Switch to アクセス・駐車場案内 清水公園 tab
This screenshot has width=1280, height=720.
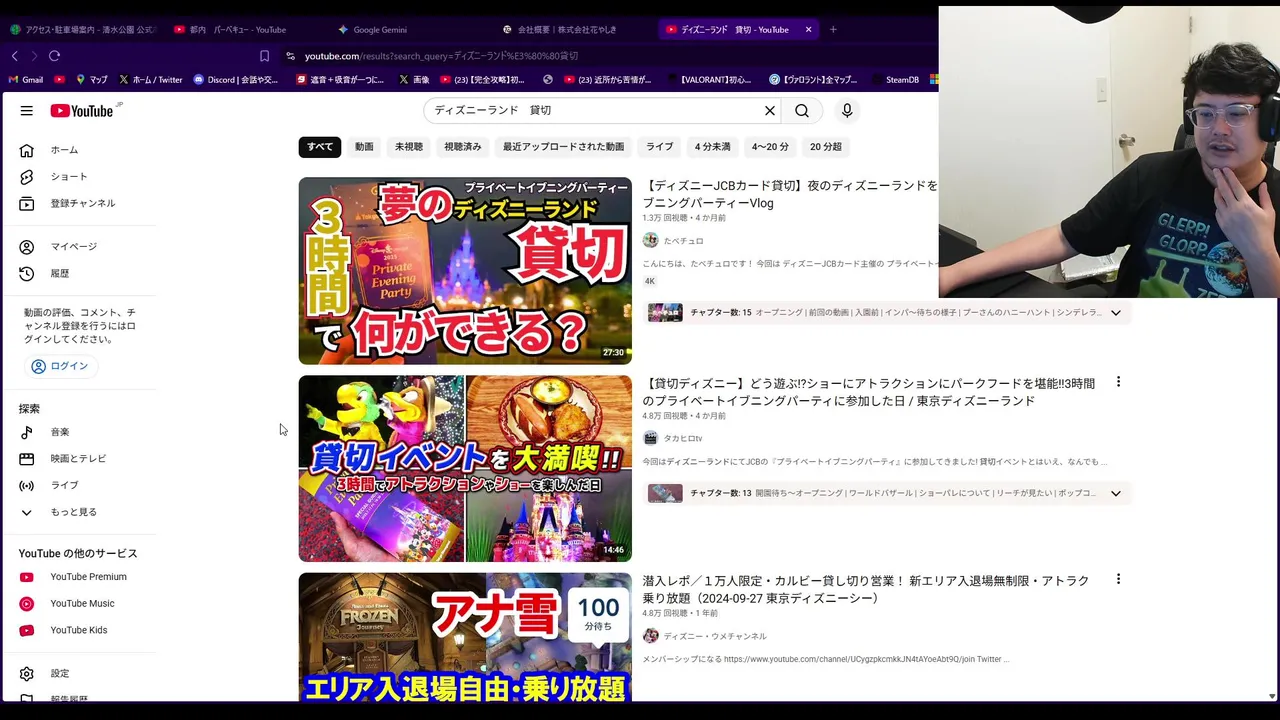[x=82, y=29]
